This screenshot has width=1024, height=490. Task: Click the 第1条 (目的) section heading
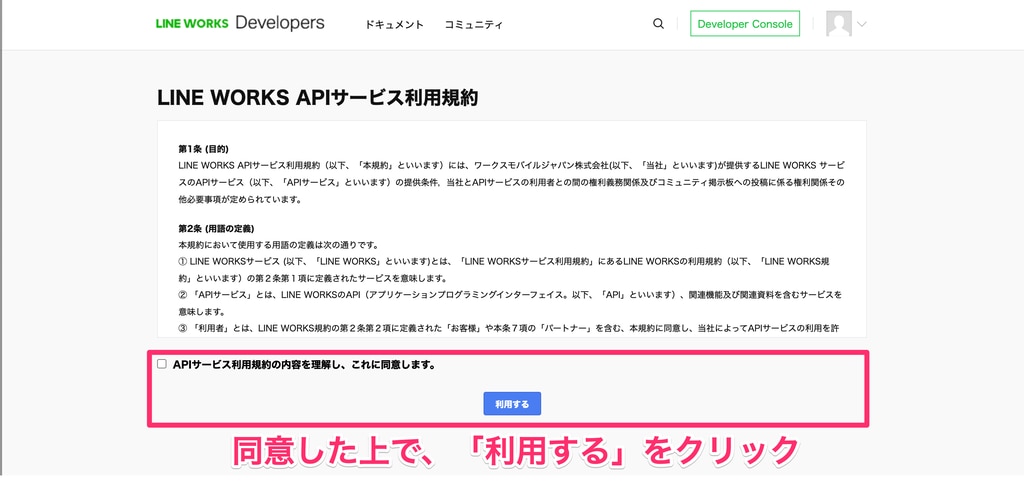pyautogui.click(x=204, y=148)
